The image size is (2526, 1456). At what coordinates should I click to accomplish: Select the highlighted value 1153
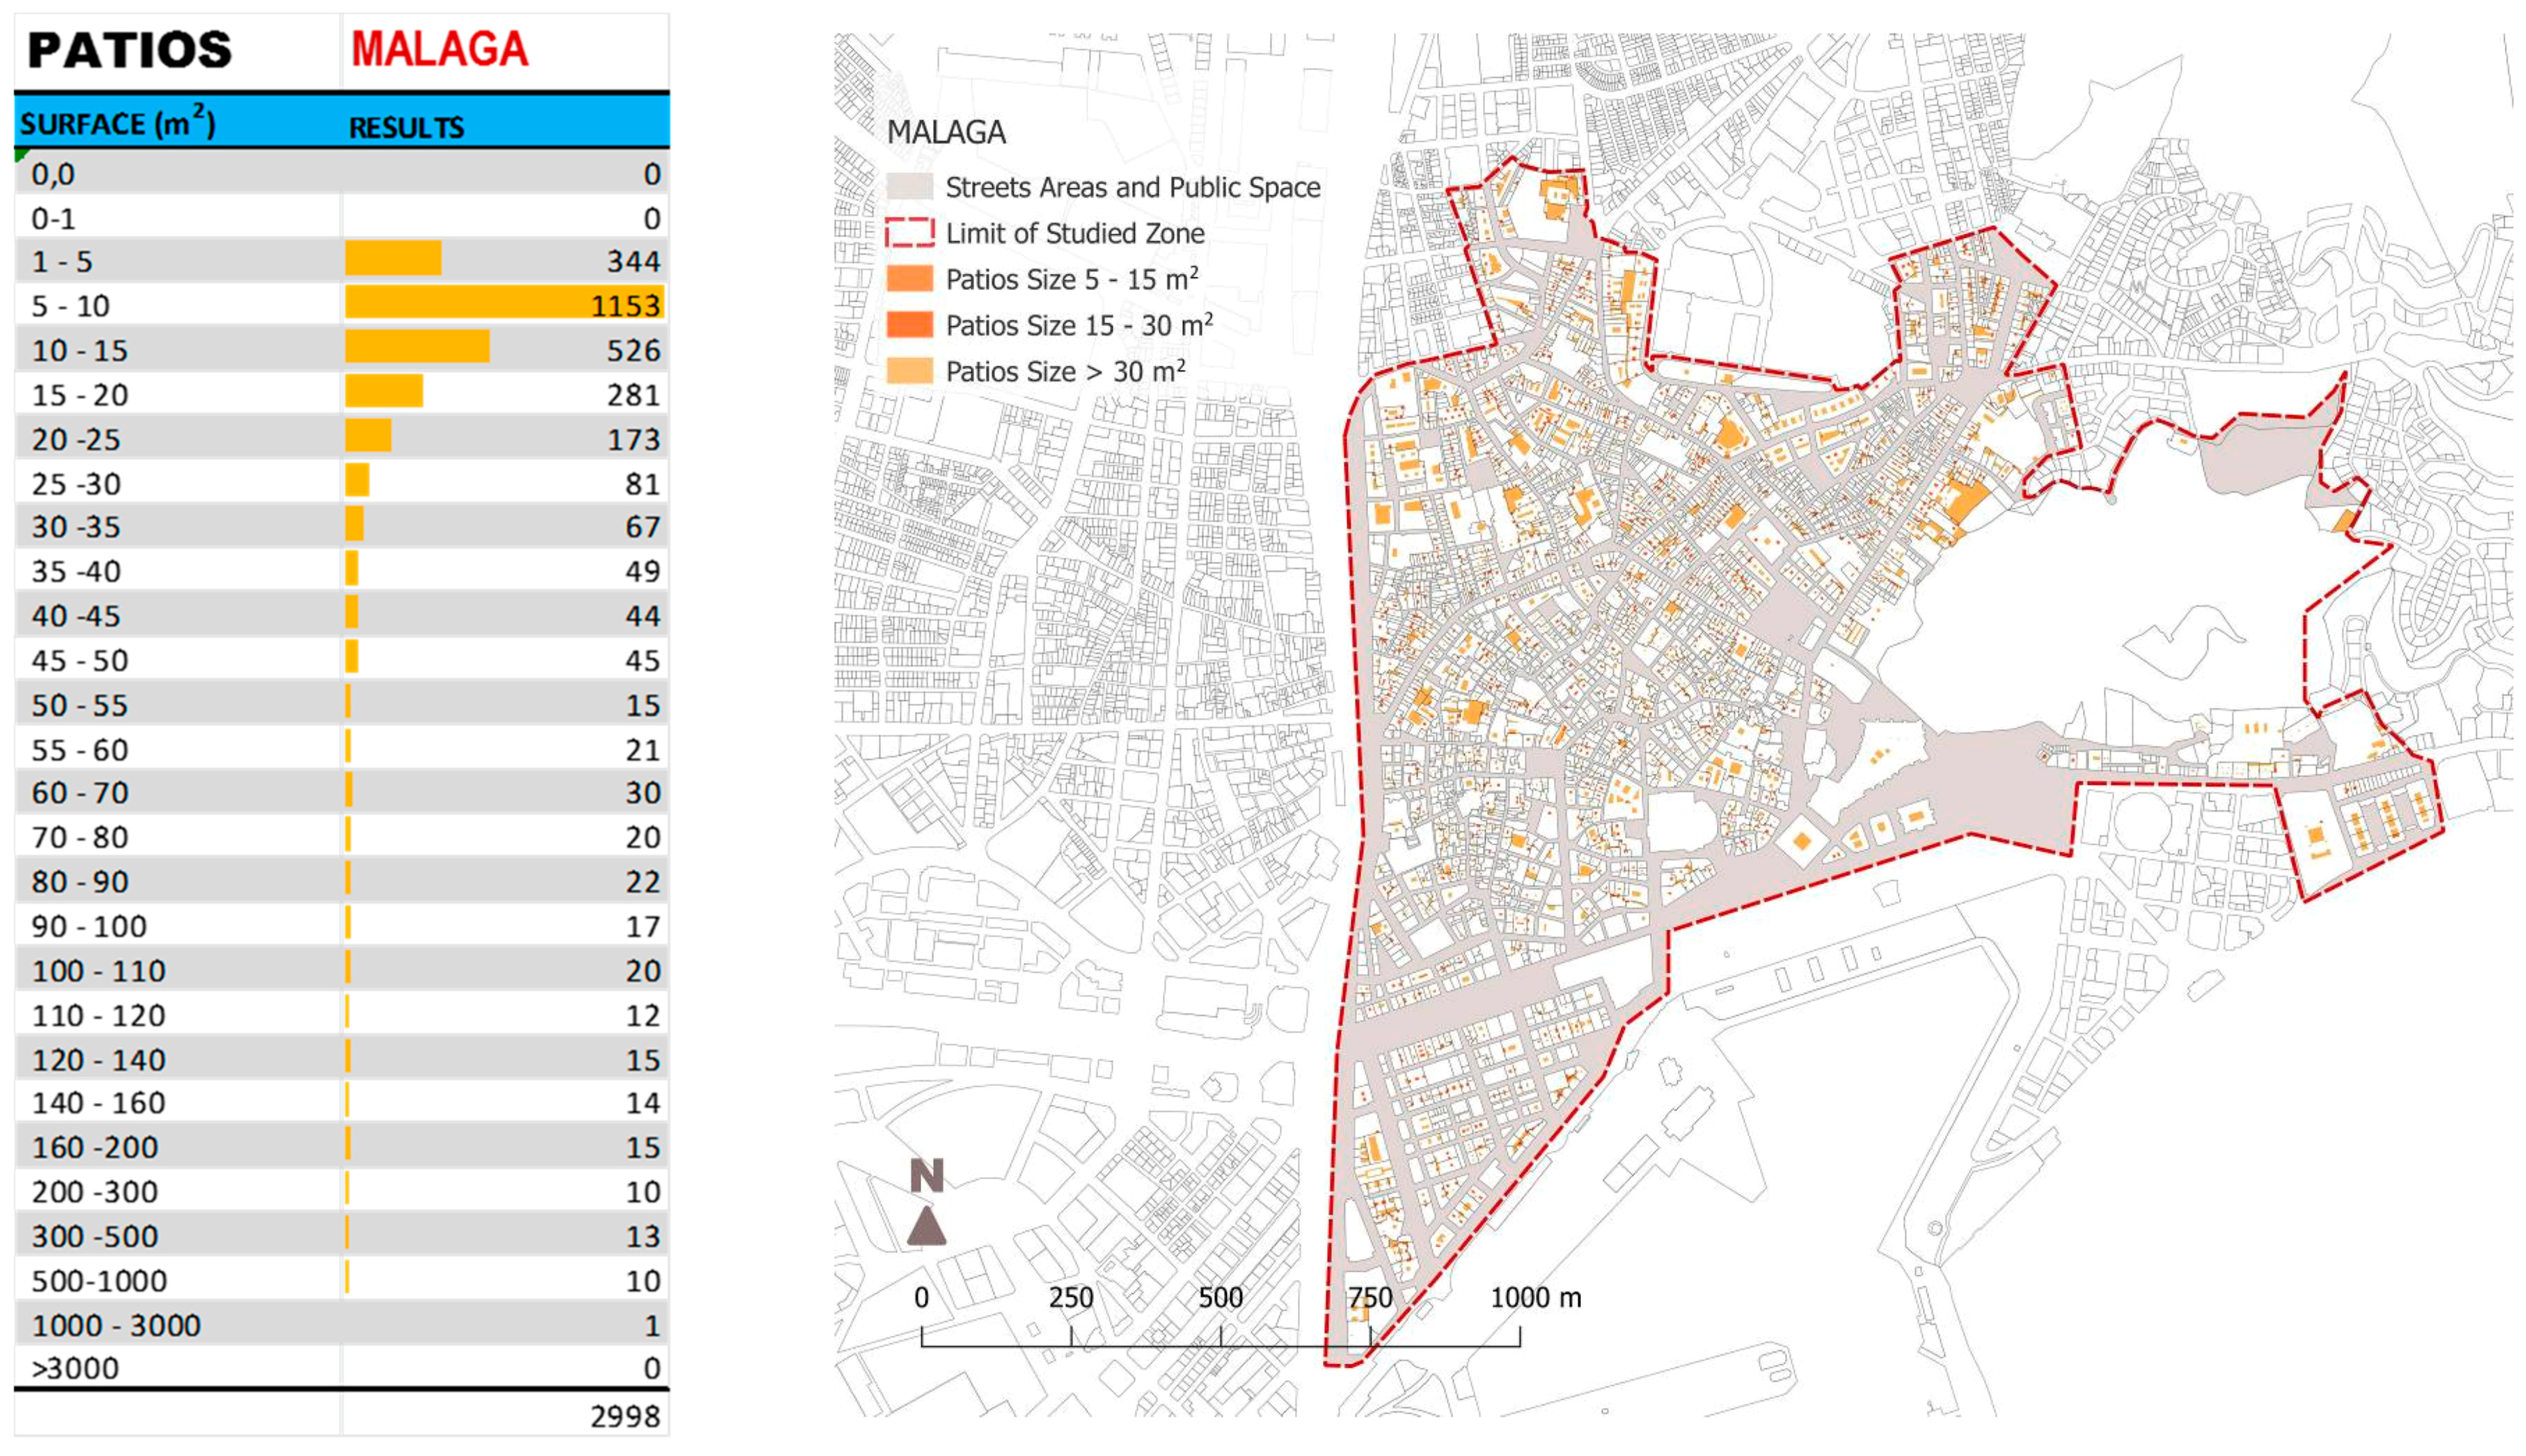point(625,306)
